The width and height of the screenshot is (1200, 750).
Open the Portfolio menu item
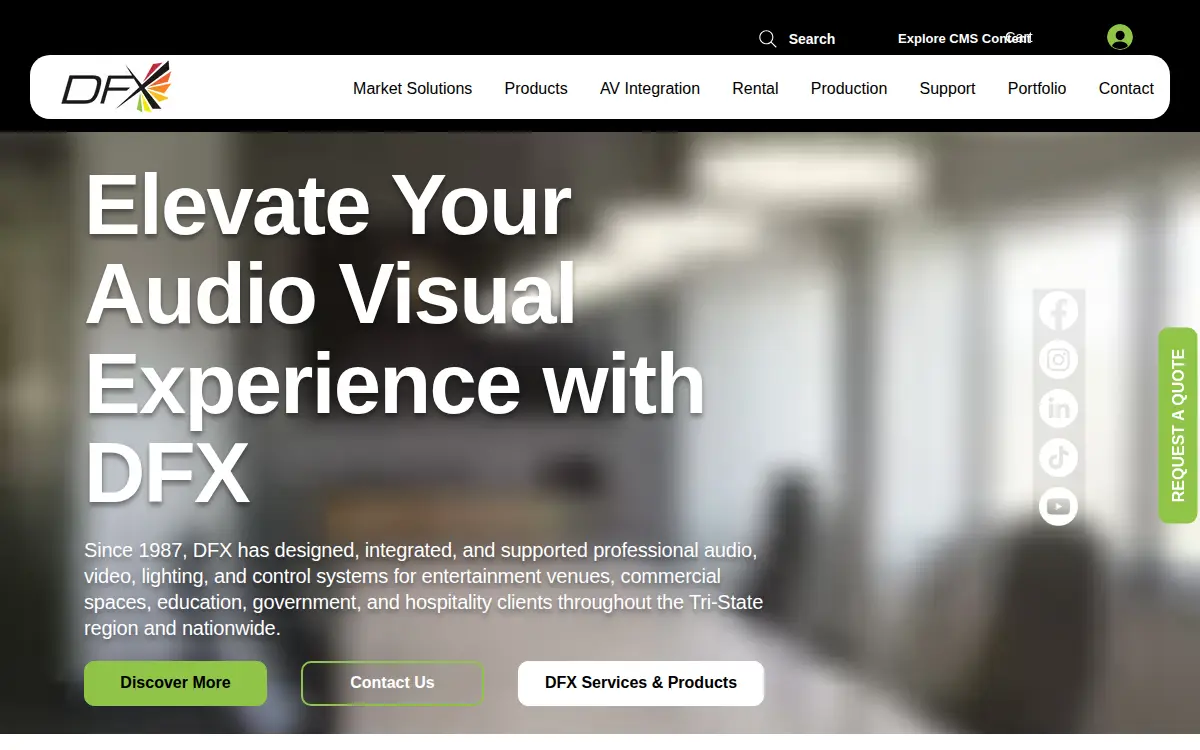coord(1037,88)
